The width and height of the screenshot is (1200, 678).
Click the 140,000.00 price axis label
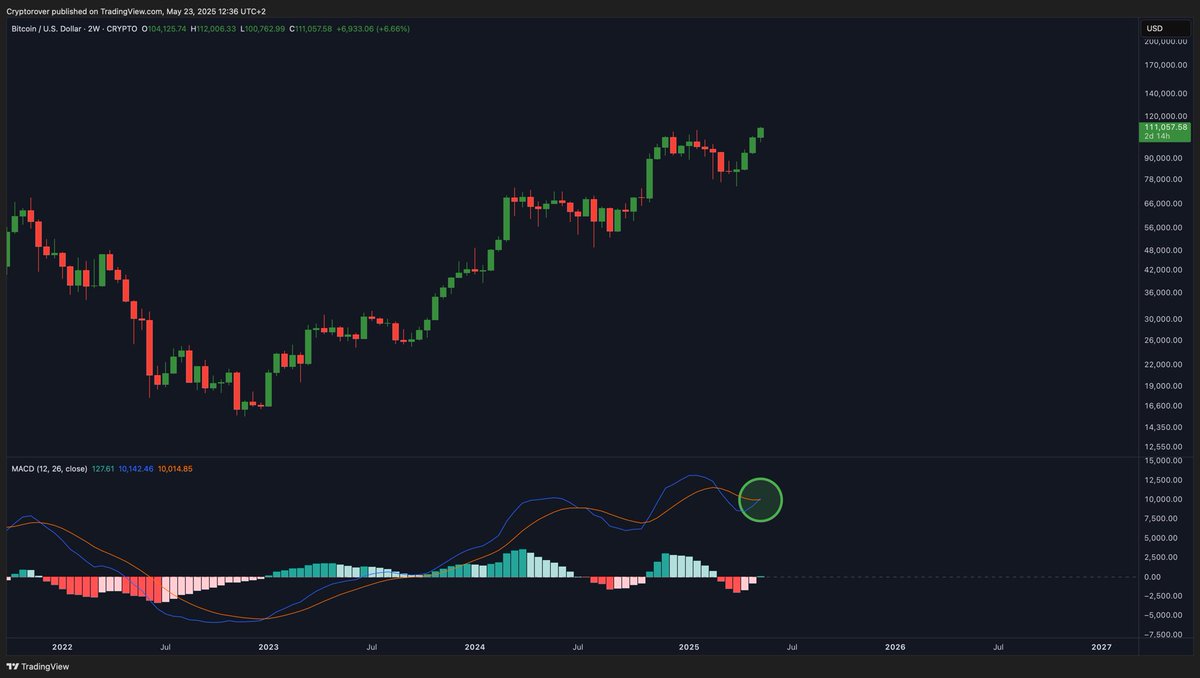pos(1165,93)
